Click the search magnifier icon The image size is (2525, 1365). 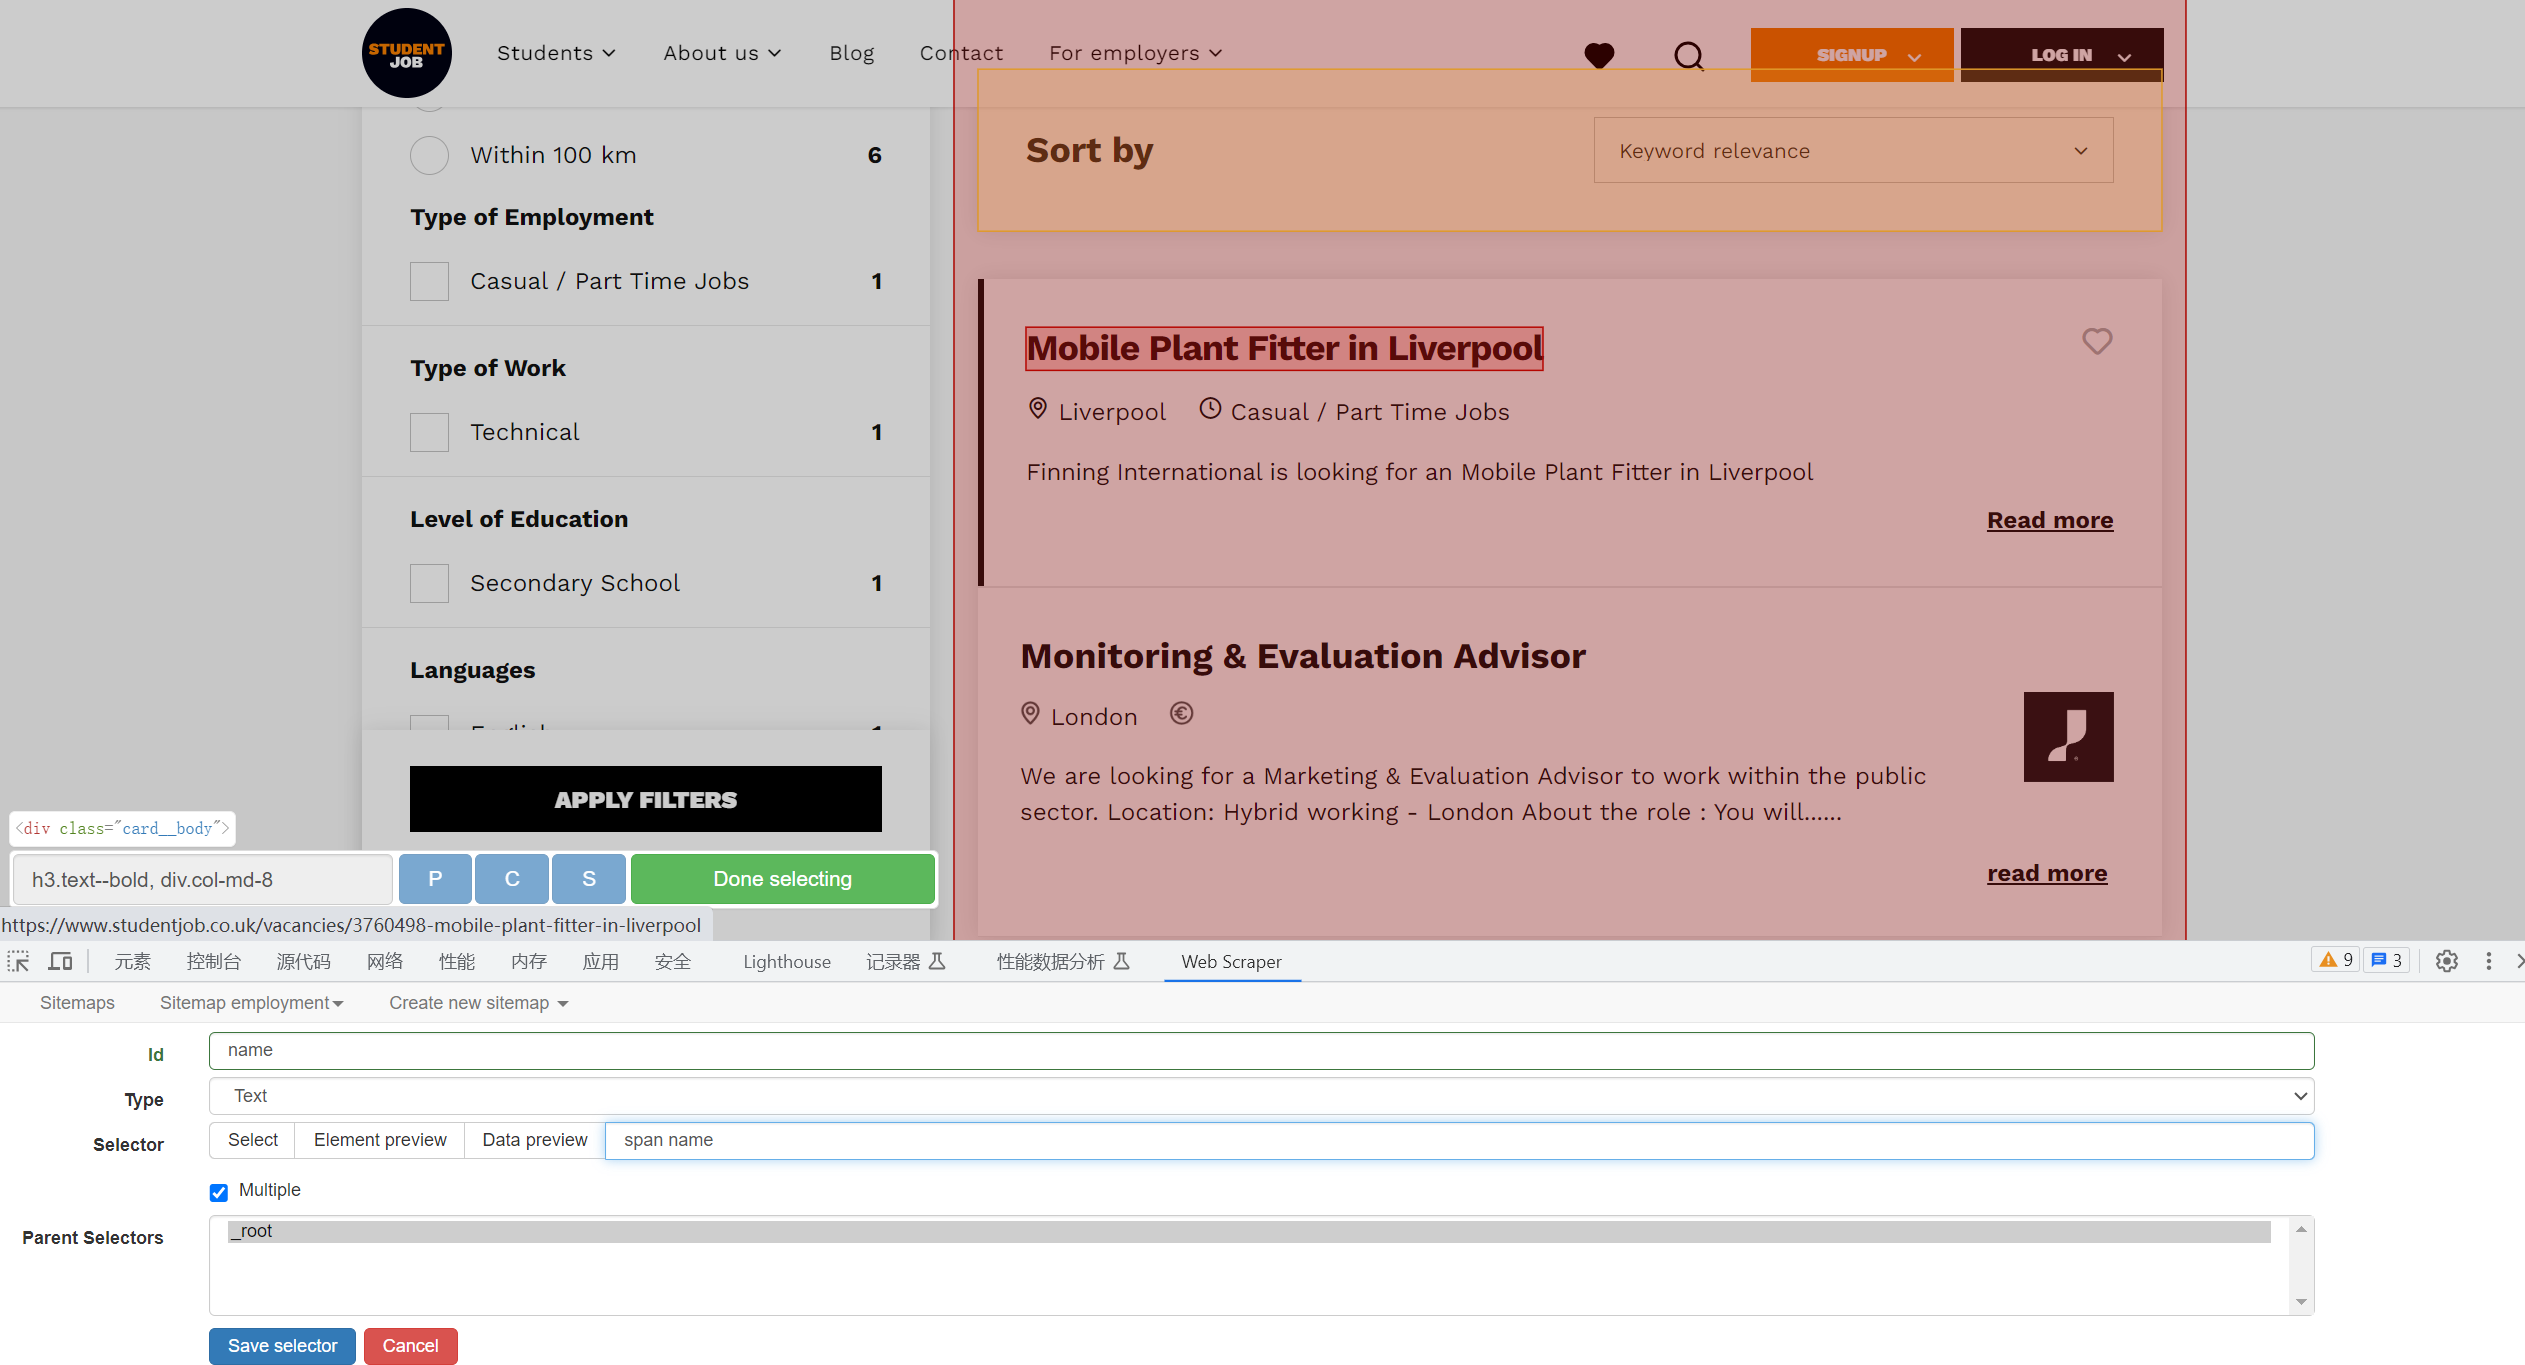(x=1688, y=56)
